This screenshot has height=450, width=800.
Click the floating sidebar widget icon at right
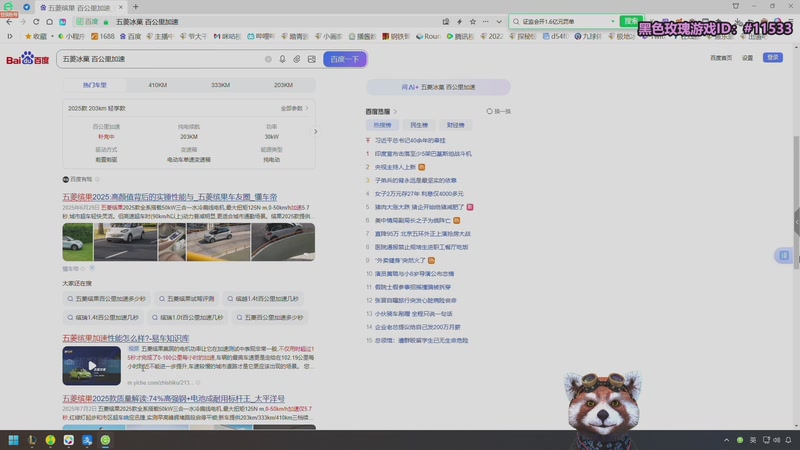pos(784,255)
